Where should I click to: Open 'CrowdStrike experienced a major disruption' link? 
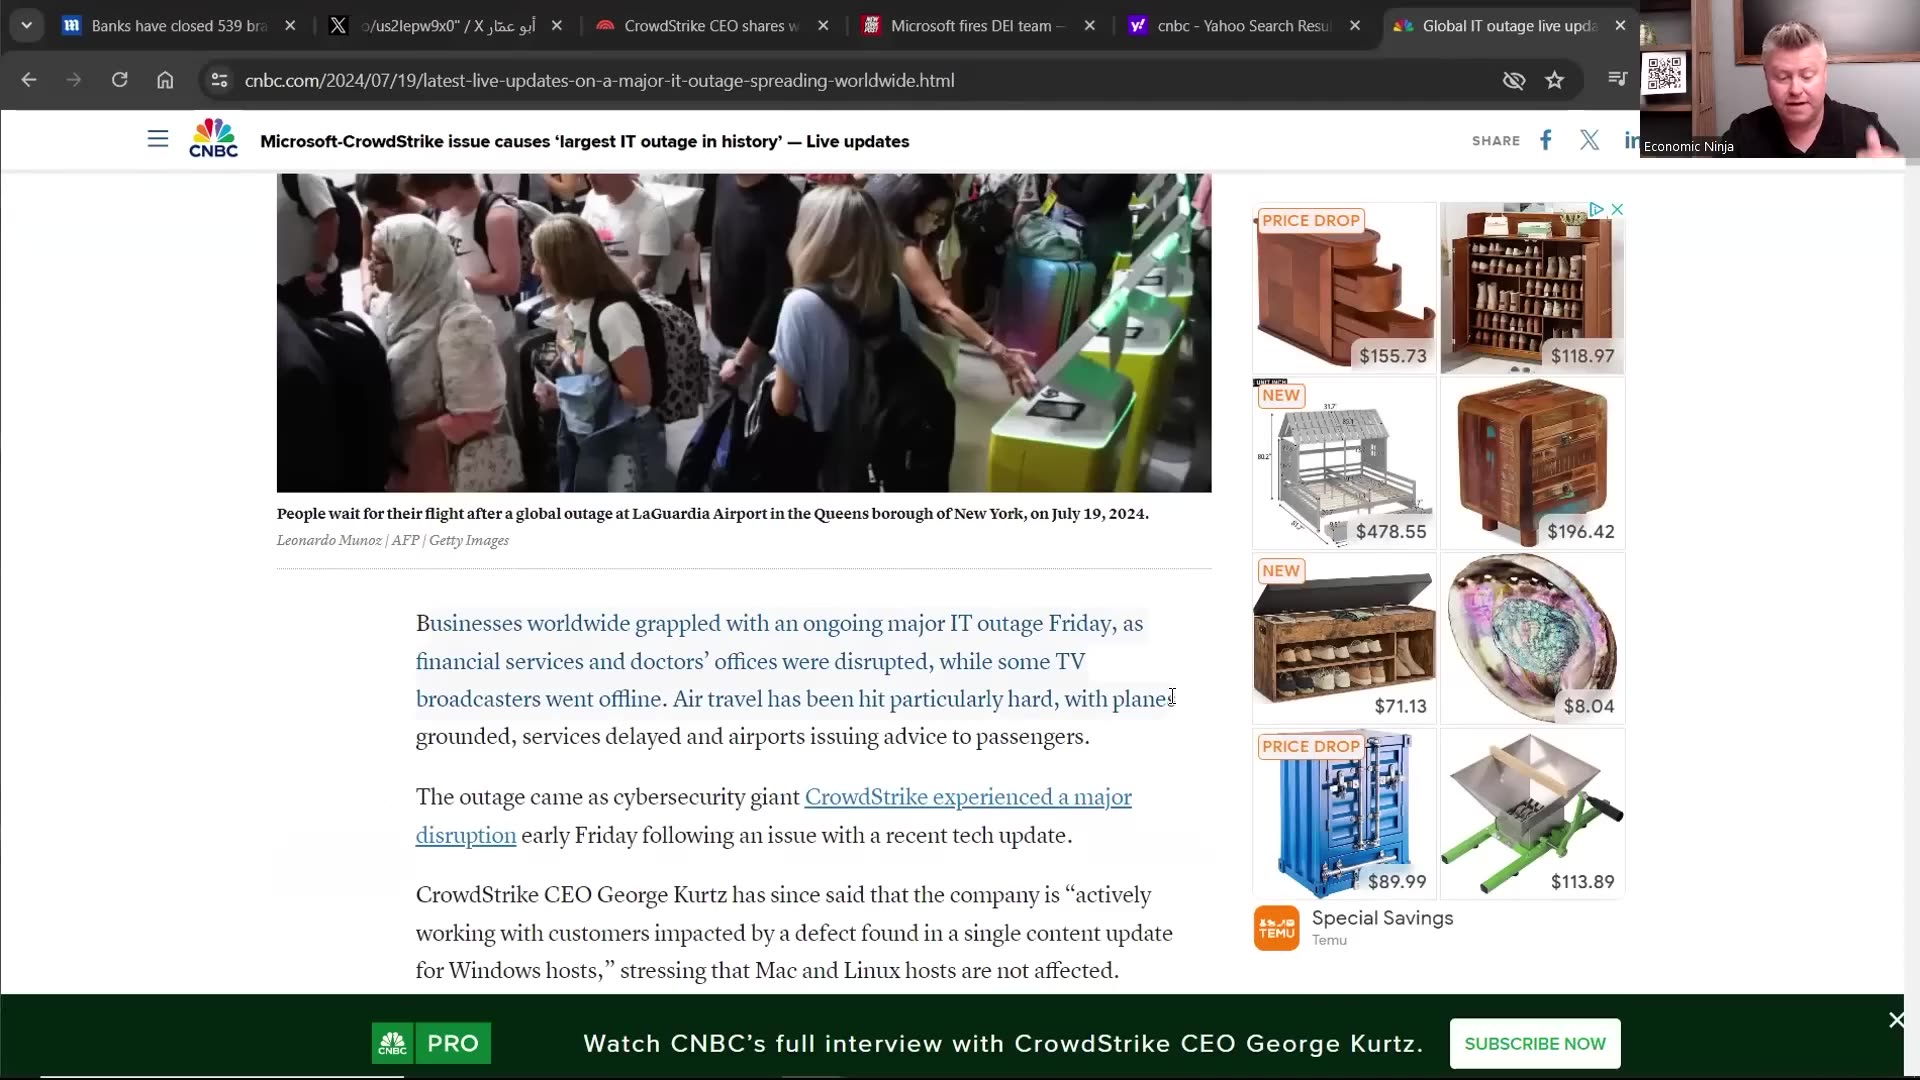click(x=967, y=798)
